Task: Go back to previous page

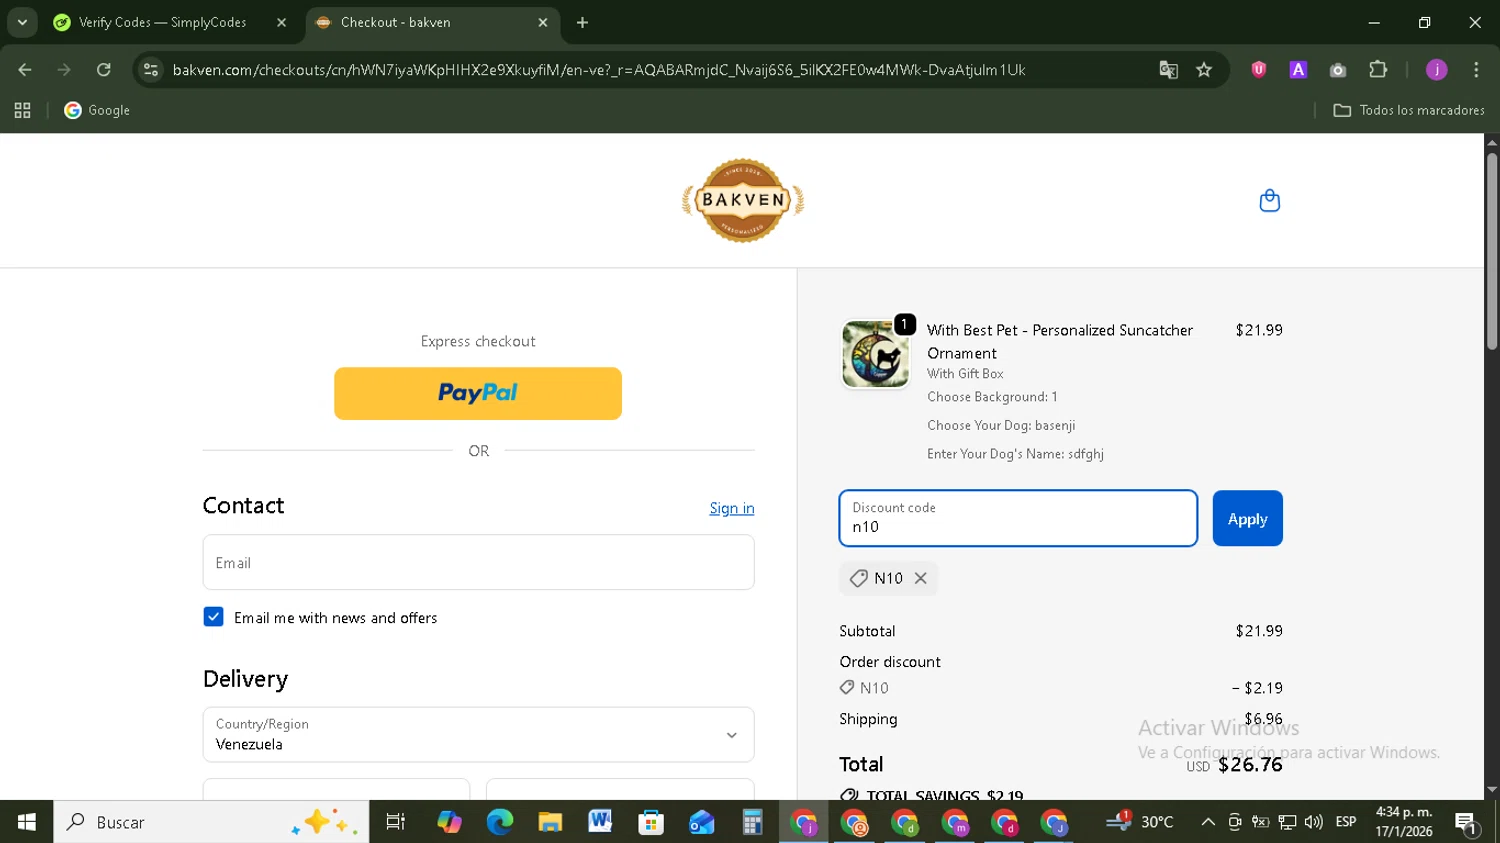Action: pyautogui.click(x=25, y=69)
